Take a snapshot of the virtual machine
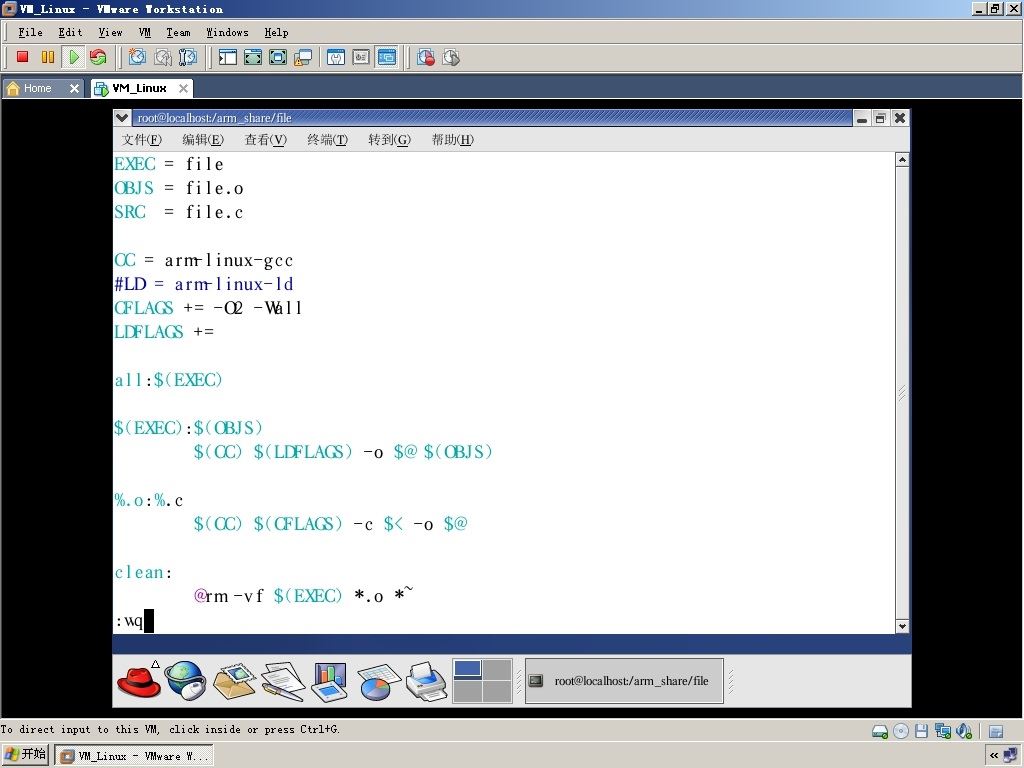The image size is (1024, 768). 137,57
